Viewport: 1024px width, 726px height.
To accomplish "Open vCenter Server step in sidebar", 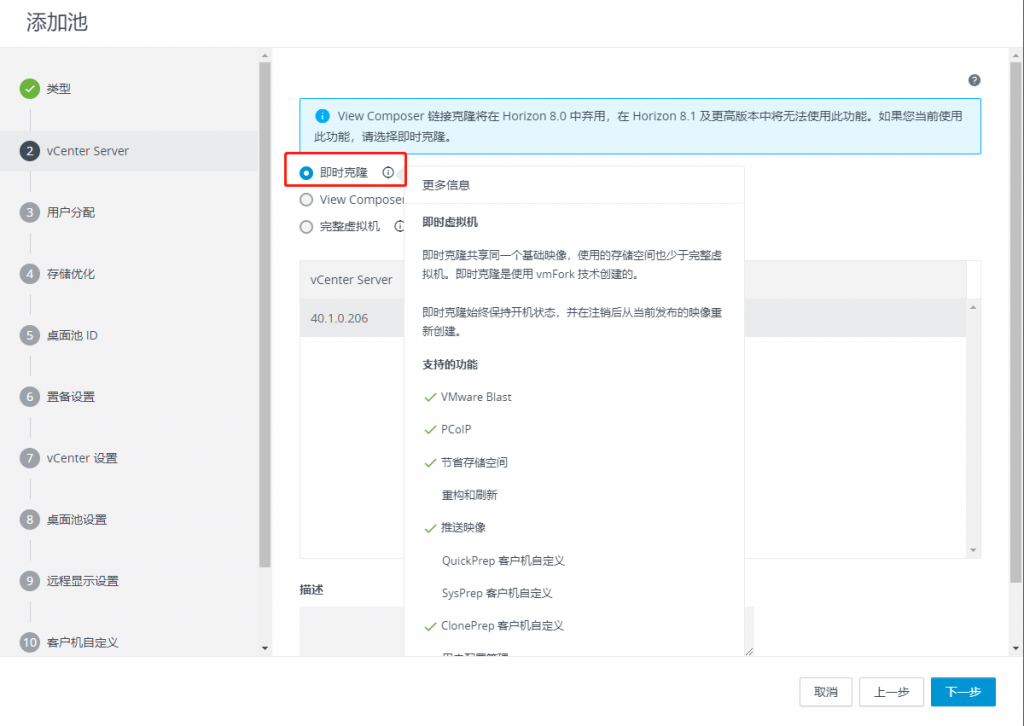I will point(88,151).
